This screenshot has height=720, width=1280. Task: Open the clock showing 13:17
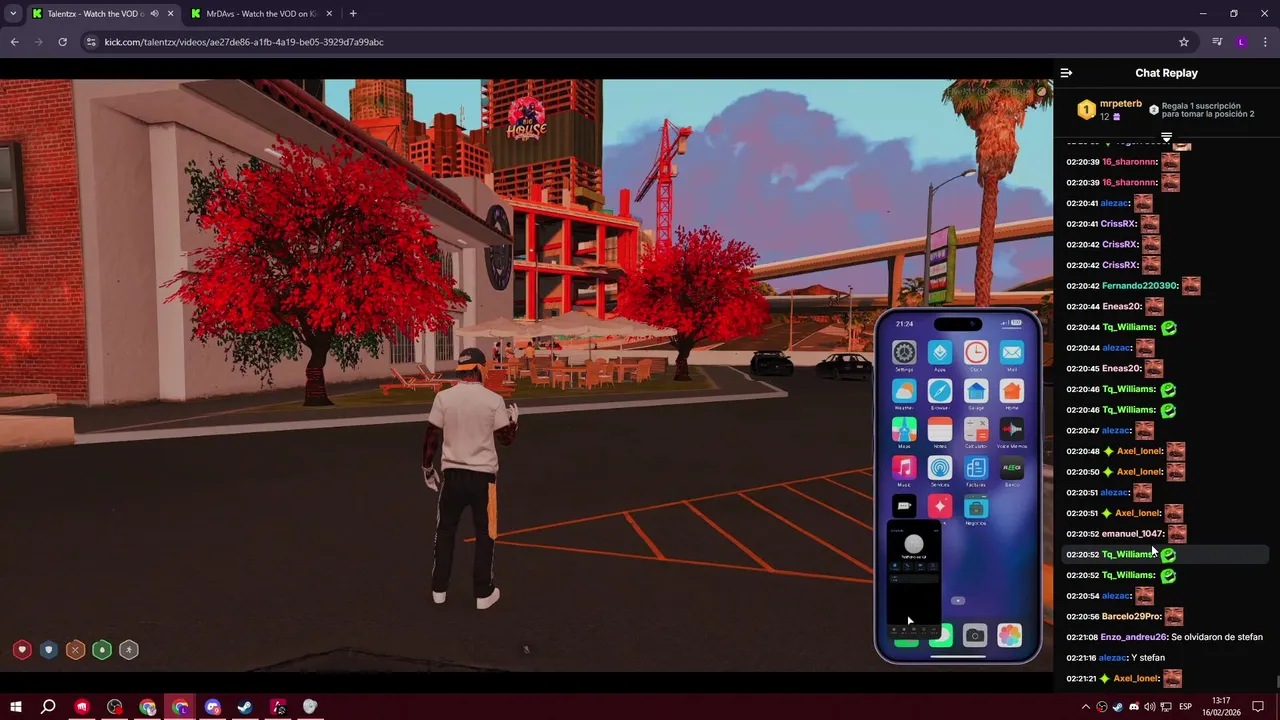coord(1221,707)
